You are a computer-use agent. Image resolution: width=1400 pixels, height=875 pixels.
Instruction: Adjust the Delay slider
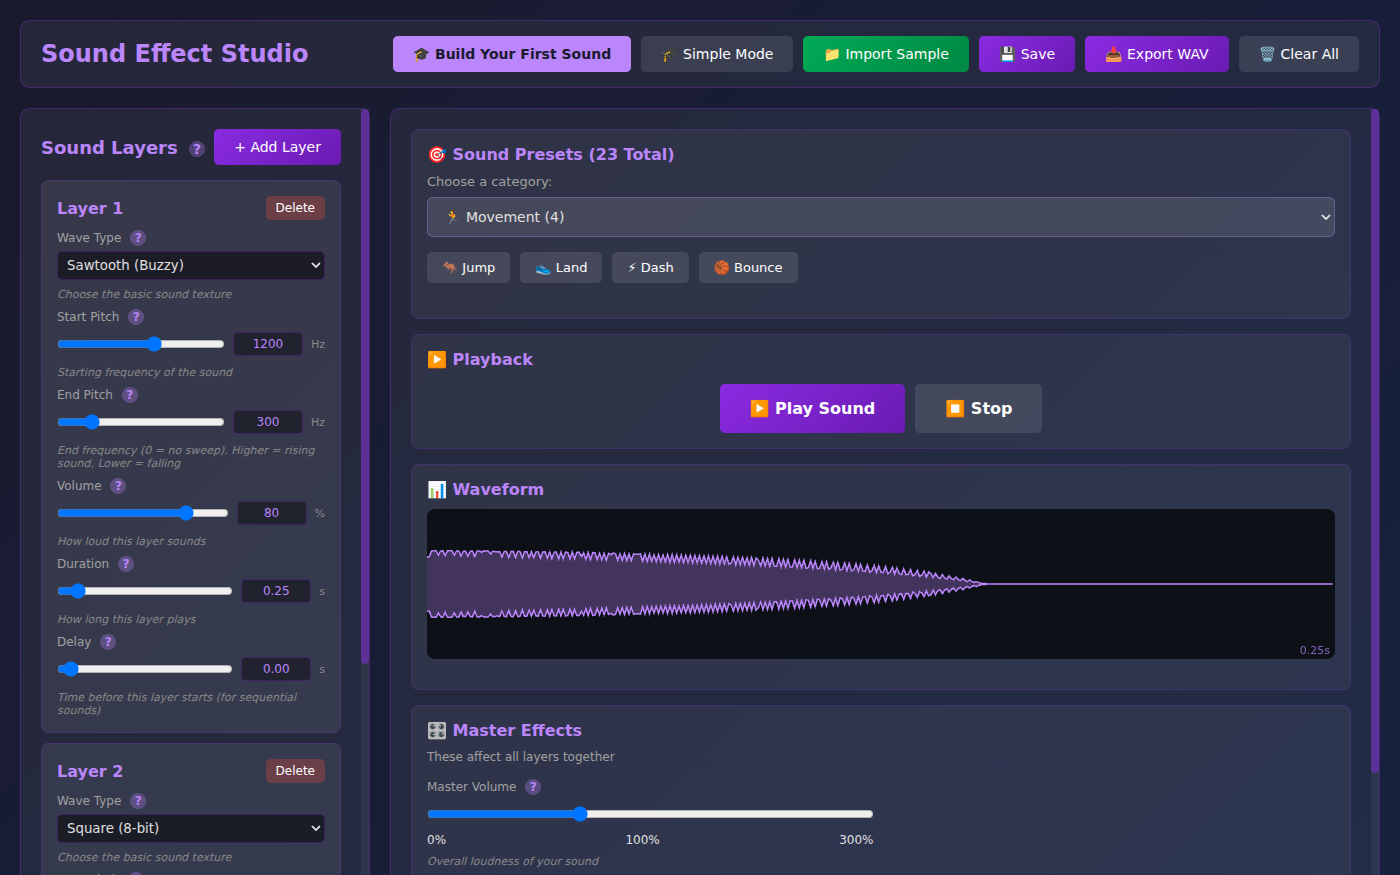tap(145, 669)
